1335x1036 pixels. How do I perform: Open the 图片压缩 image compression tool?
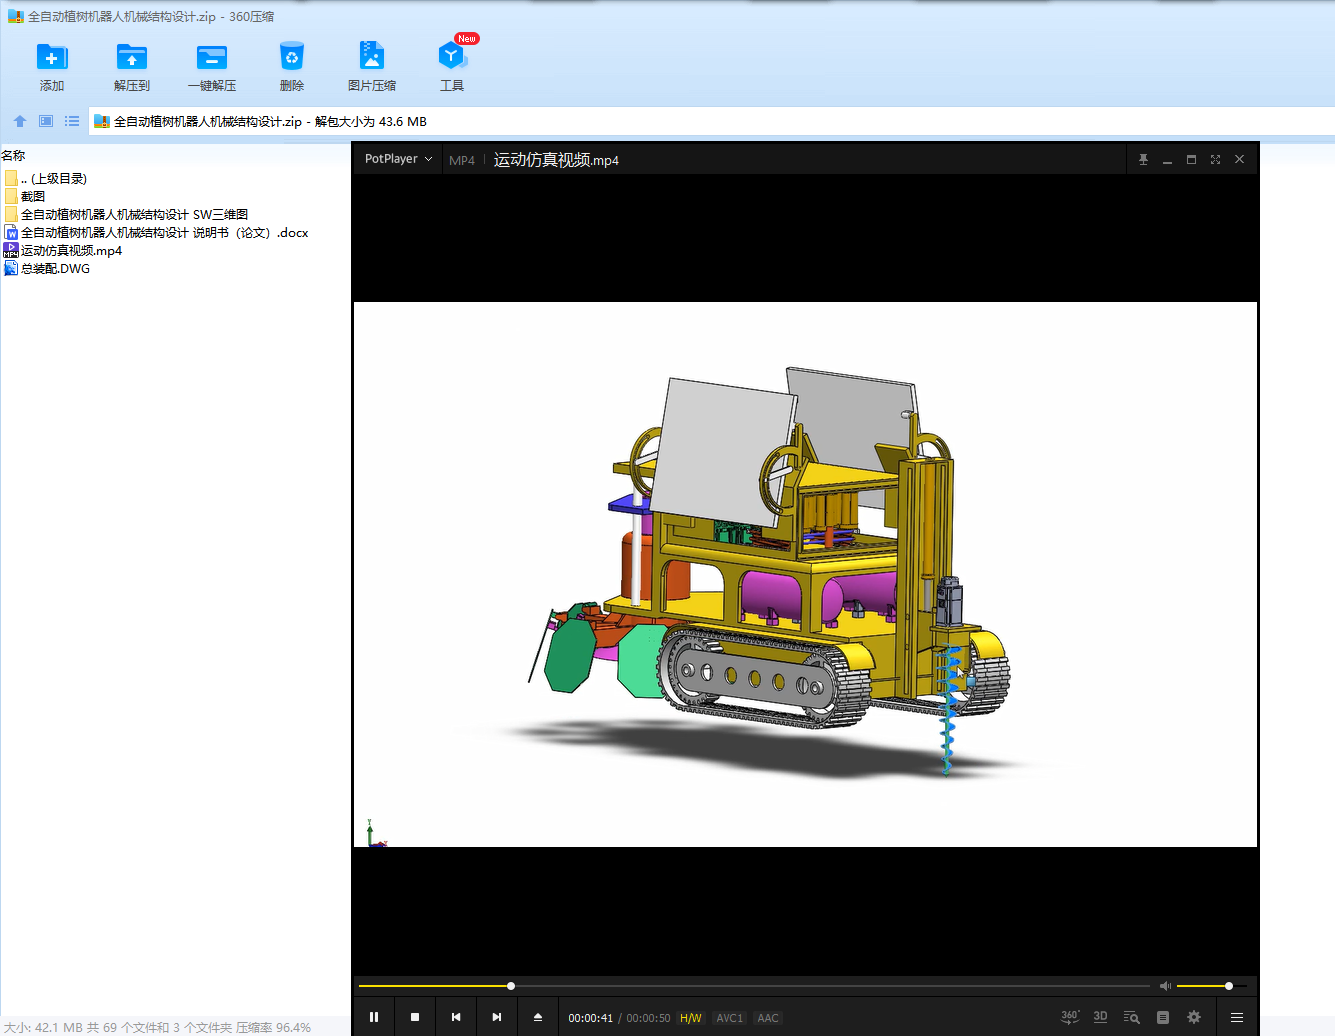(372, 58)
